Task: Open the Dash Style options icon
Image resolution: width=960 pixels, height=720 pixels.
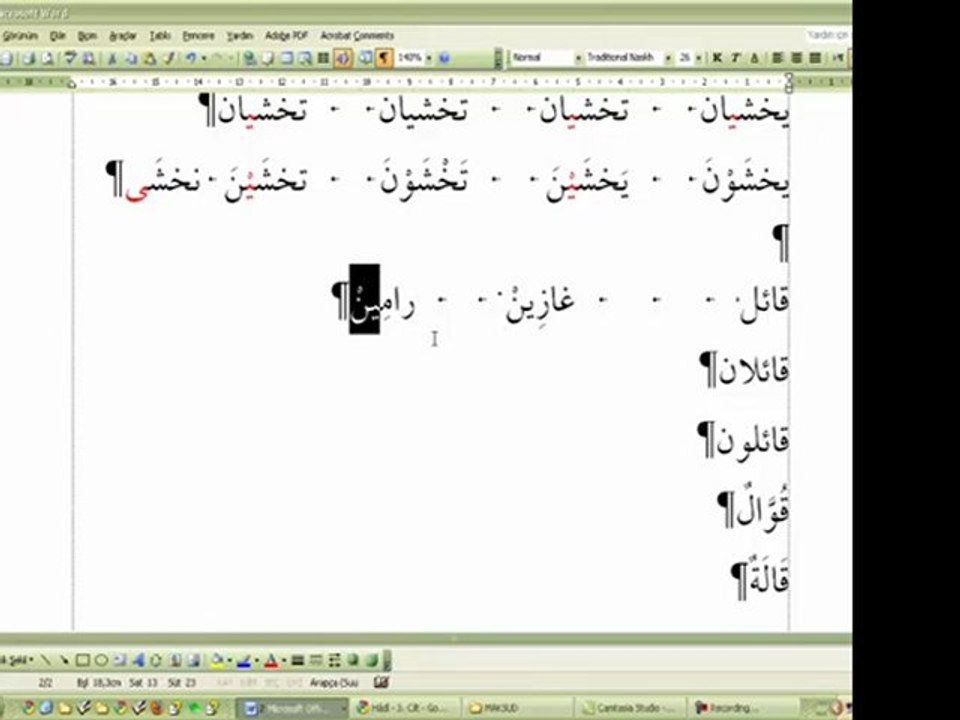Action: (316, 660)
